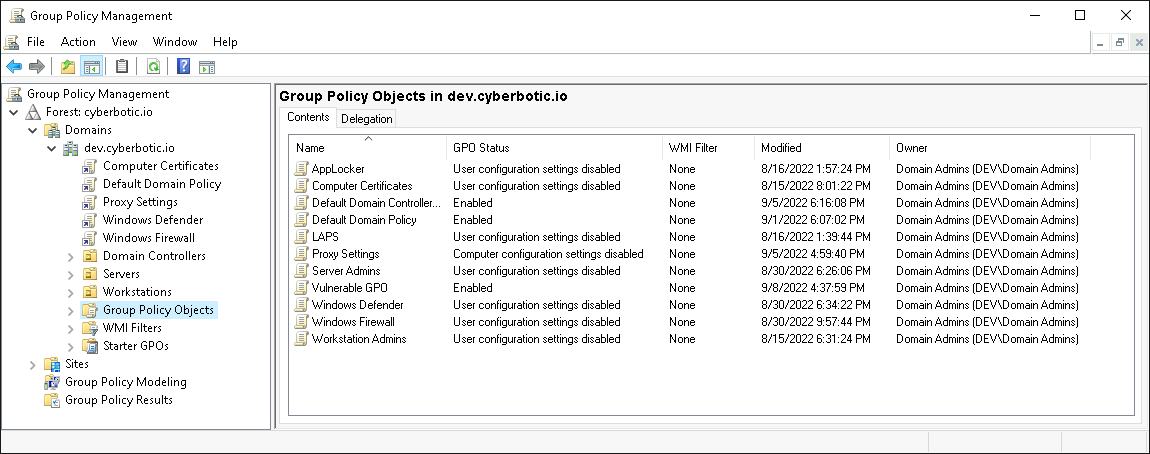The image size is (1150, 454).
Task: Click the AppLocker GPO icon in list
Action: (x=300, y=169)
